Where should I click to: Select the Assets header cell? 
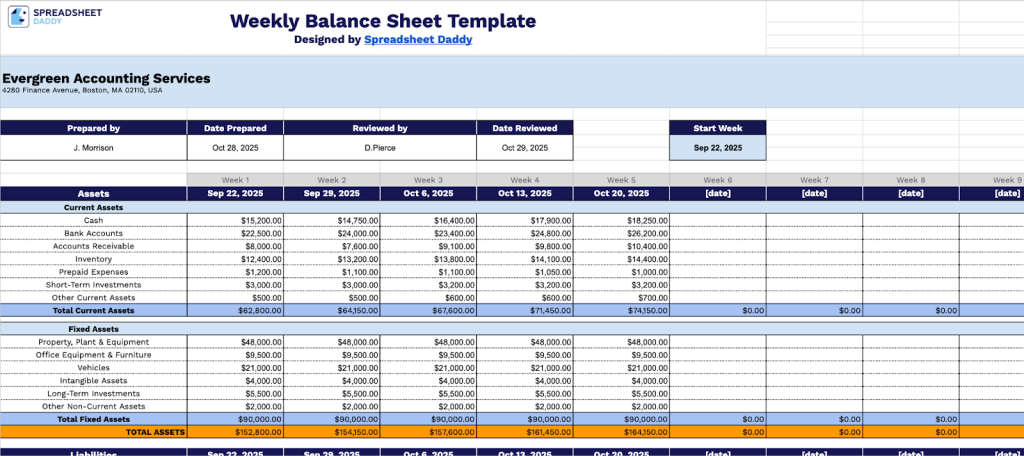pyautogui.click(x=93, y=193)
